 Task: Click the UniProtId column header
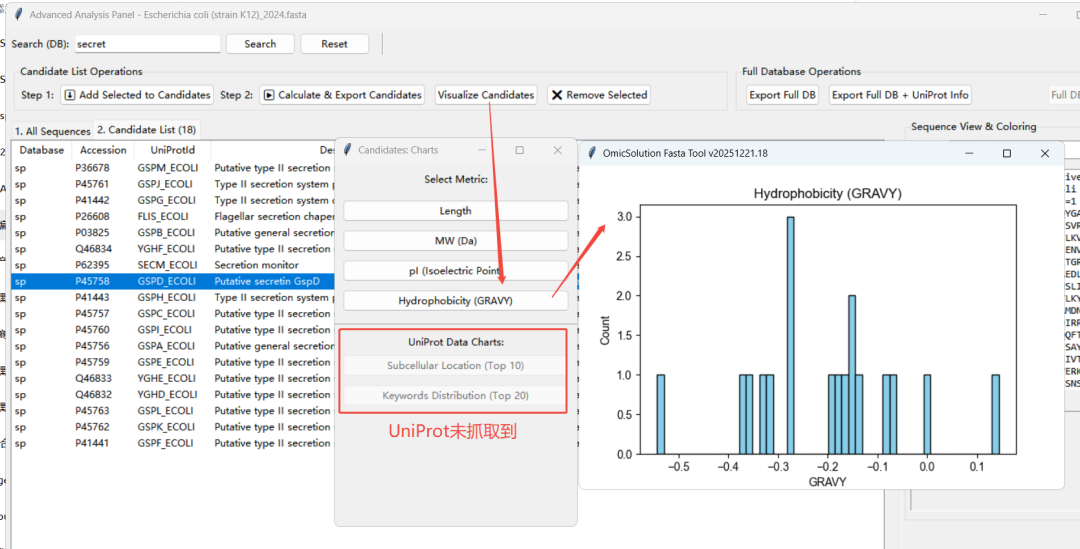[173, 150]
